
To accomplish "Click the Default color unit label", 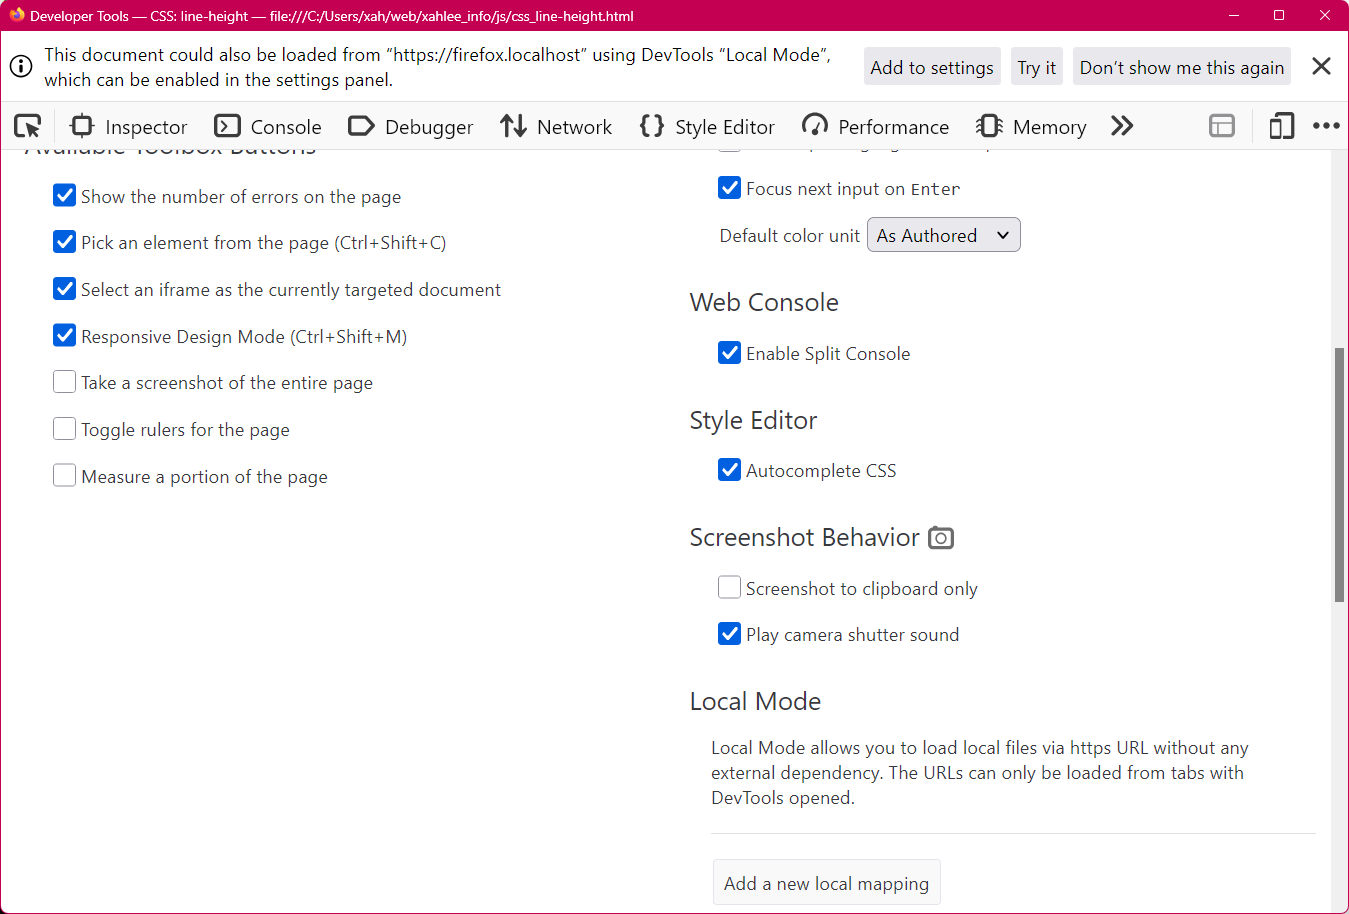I will (x=789, y=235).
